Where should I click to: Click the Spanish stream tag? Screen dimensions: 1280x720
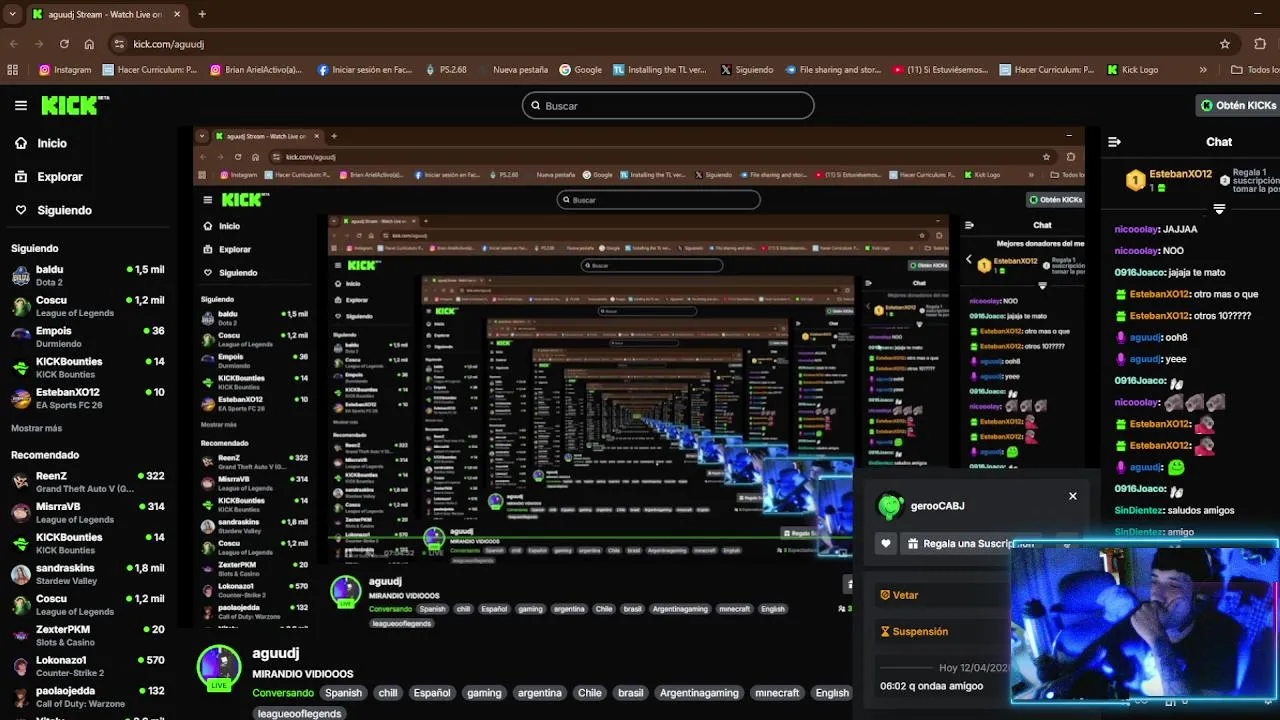343,693
